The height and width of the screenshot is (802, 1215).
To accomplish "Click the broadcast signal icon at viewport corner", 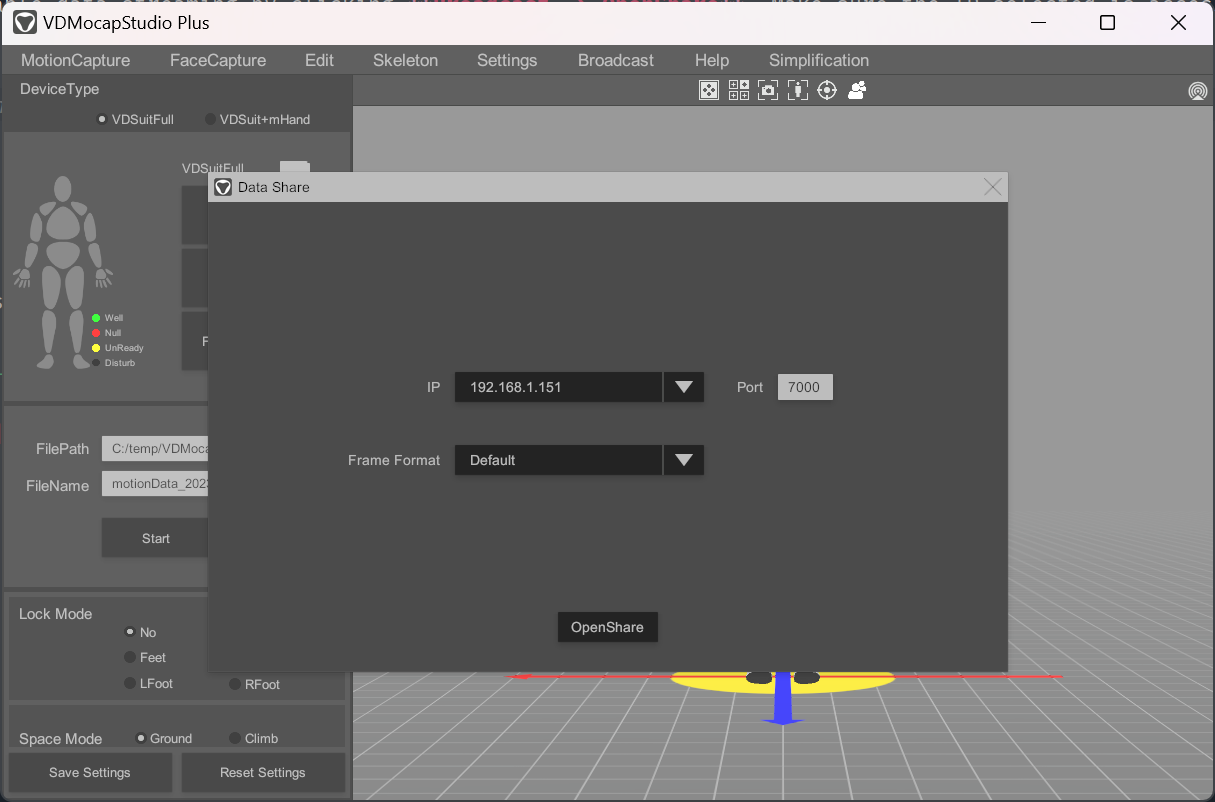I will pyautogui.click(x=1197, y=91).
